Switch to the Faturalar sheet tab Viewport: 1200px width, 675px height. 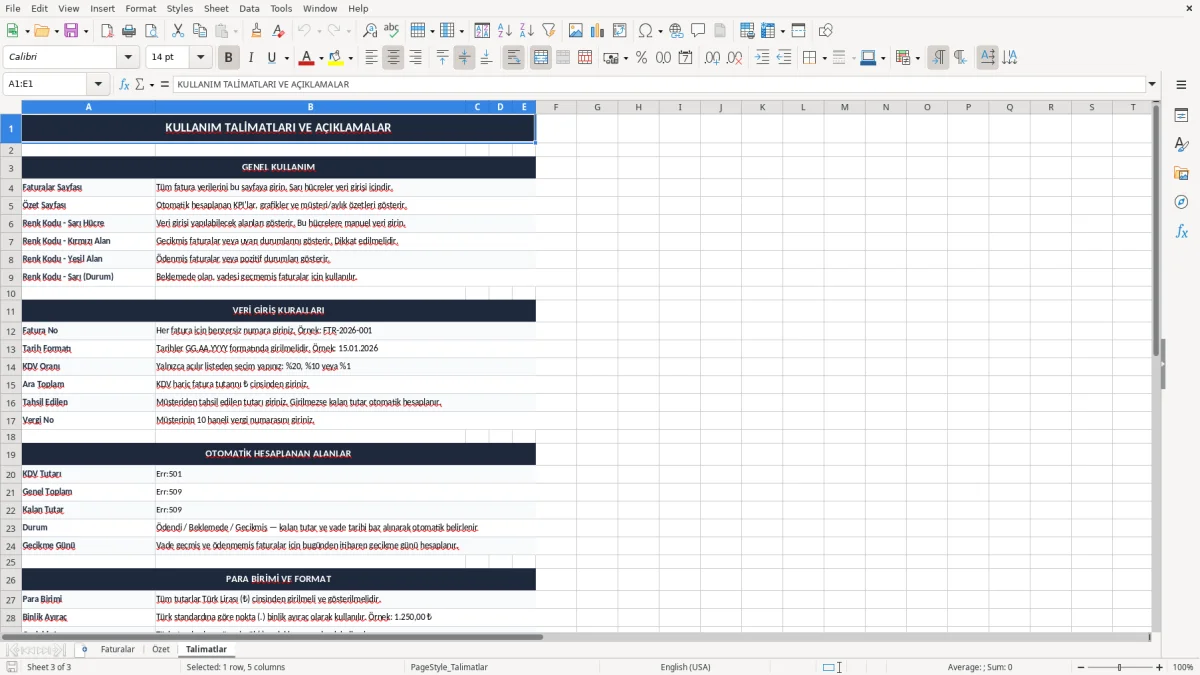click(x=117, y=649)
